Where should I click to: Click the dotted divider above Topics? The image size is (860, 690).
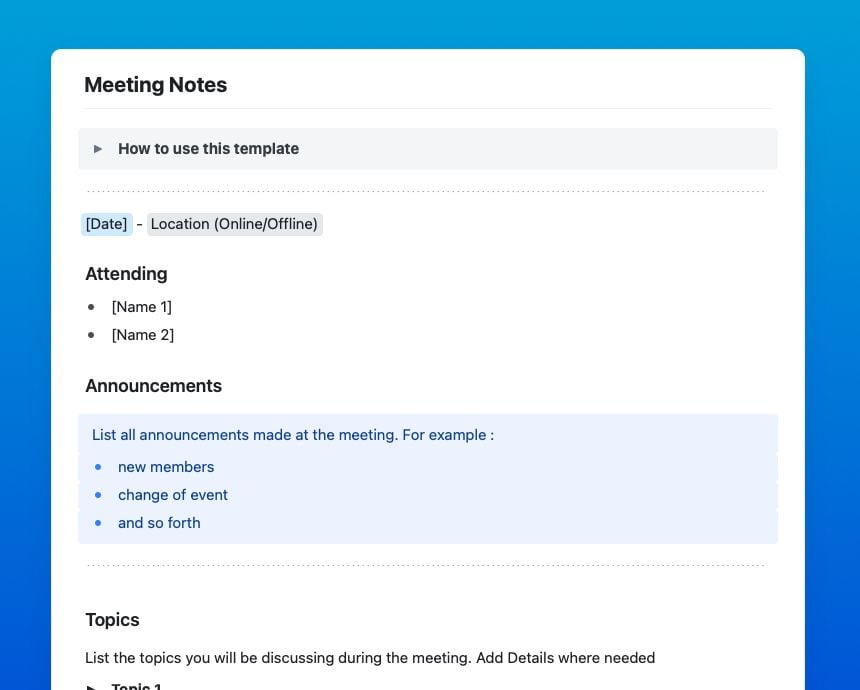point(428,562)
